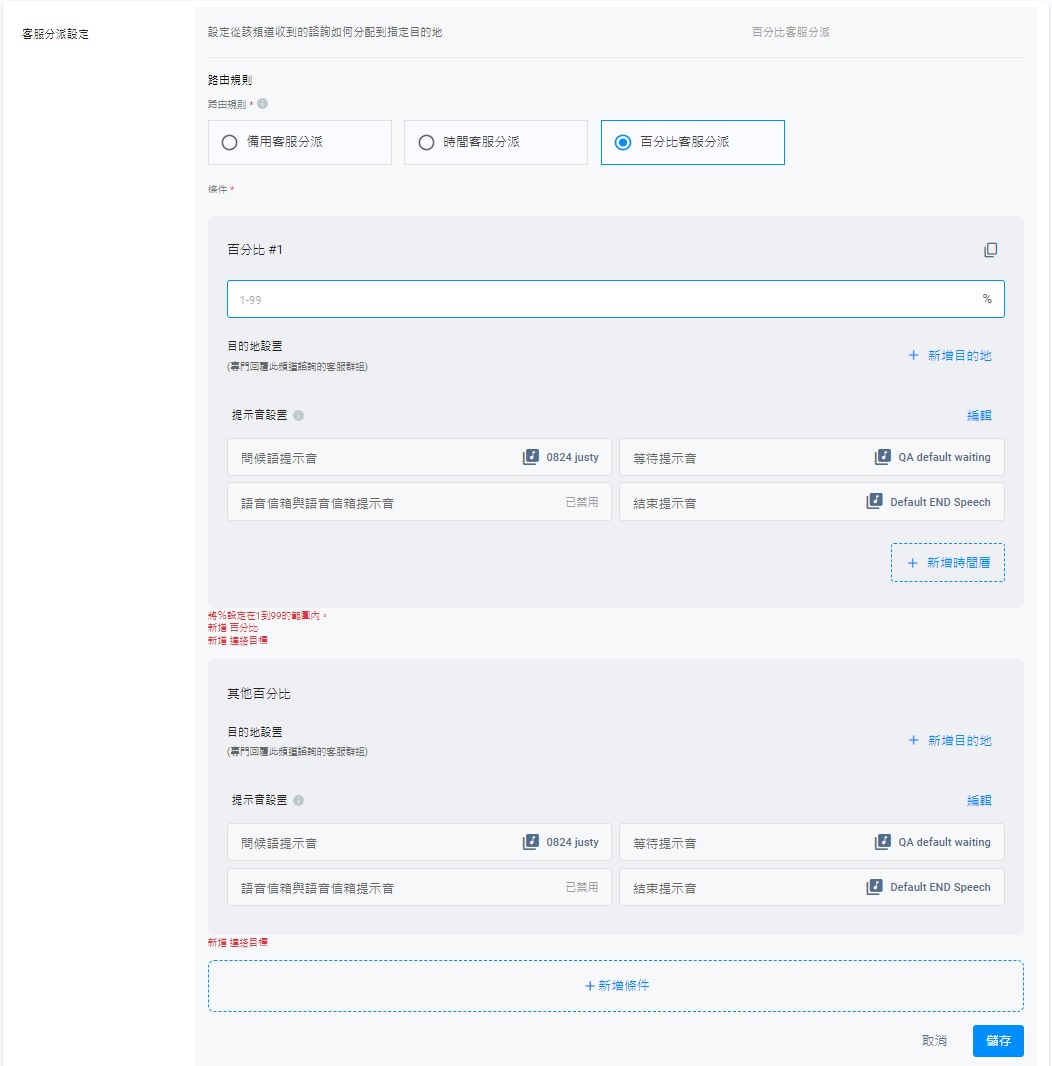Click 已禁用 voicemail status in 百分比 #1
The width and height of the screenshot is (1052, 1066).
coord(582,502)
